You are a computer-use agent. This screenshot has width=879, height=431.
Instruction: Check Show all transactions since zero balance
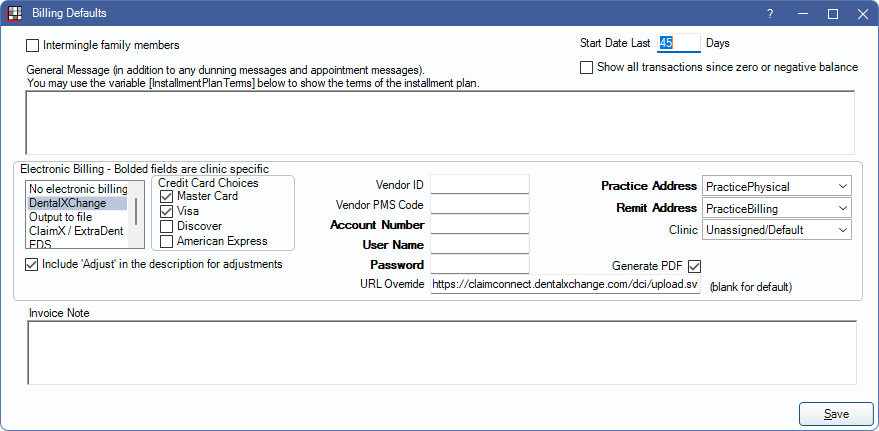587,67
